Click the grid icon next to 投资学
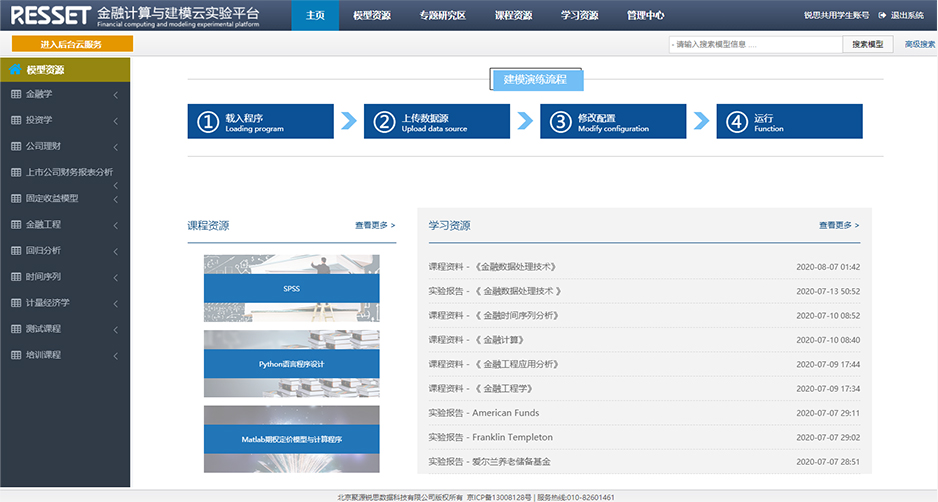Image resolution: width=938 pixels, height=502 pixels. point(15,120)
